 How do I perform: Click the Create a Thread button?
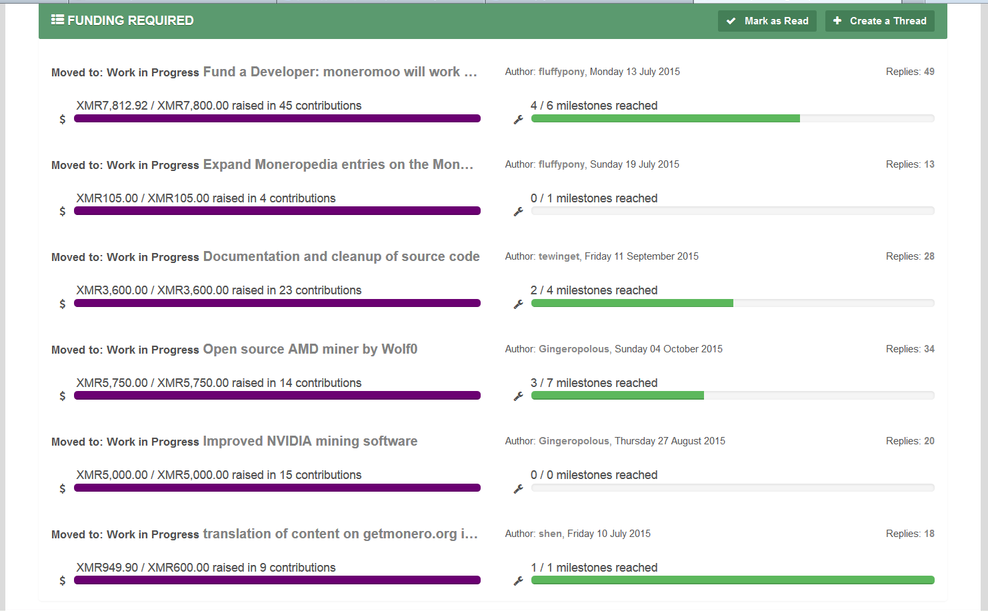click(x=880, y=21)
